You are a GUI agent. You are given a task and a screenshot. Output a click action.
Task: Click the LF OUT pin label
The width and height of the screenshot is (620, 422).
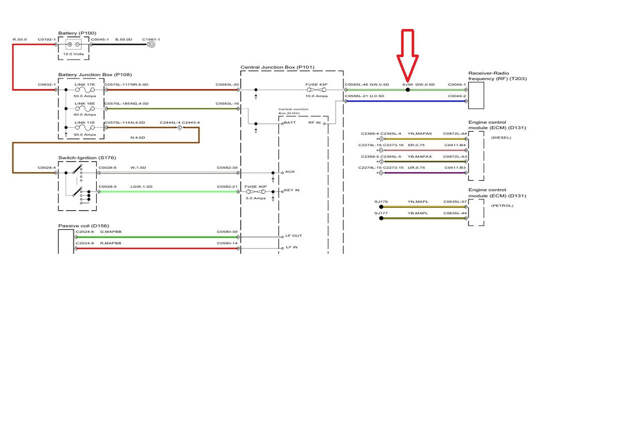pyautogui.click(x=293, y=236)
